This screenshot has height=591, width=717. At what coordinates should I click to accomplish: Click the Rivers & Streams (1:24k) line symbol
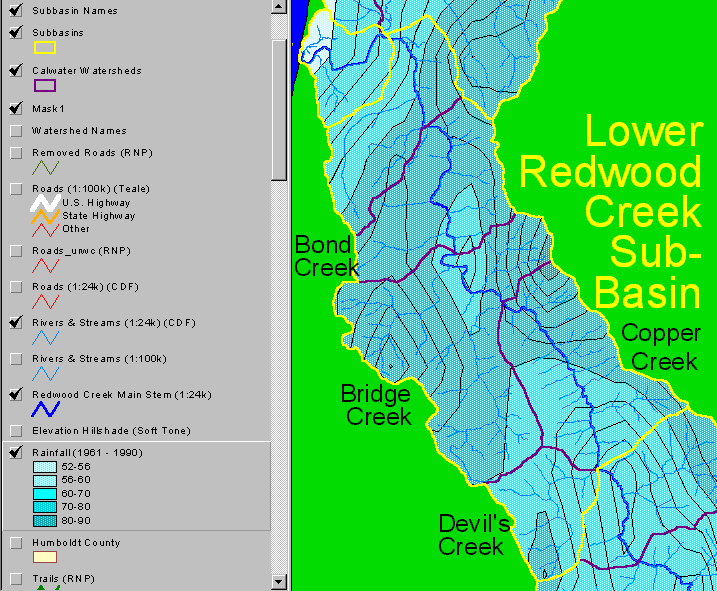pos(45,338)
